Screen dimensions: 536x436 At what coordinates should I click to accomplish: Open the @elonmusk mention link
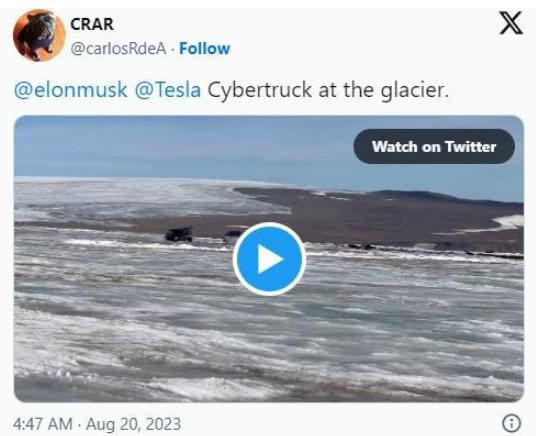click(x=71, y=90)
